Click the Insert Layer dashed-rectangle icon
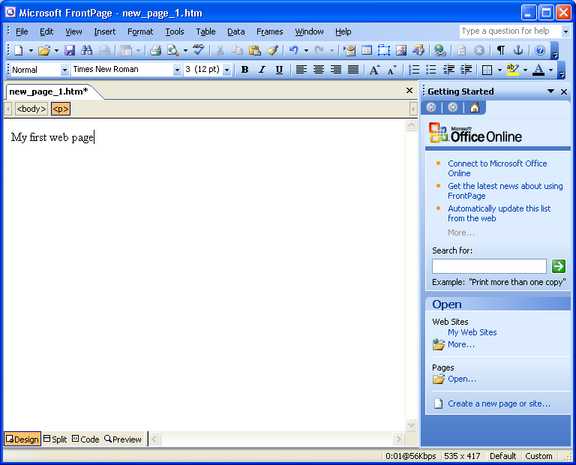The width and height of the screenshot is (576, 465). click(384, 50)
